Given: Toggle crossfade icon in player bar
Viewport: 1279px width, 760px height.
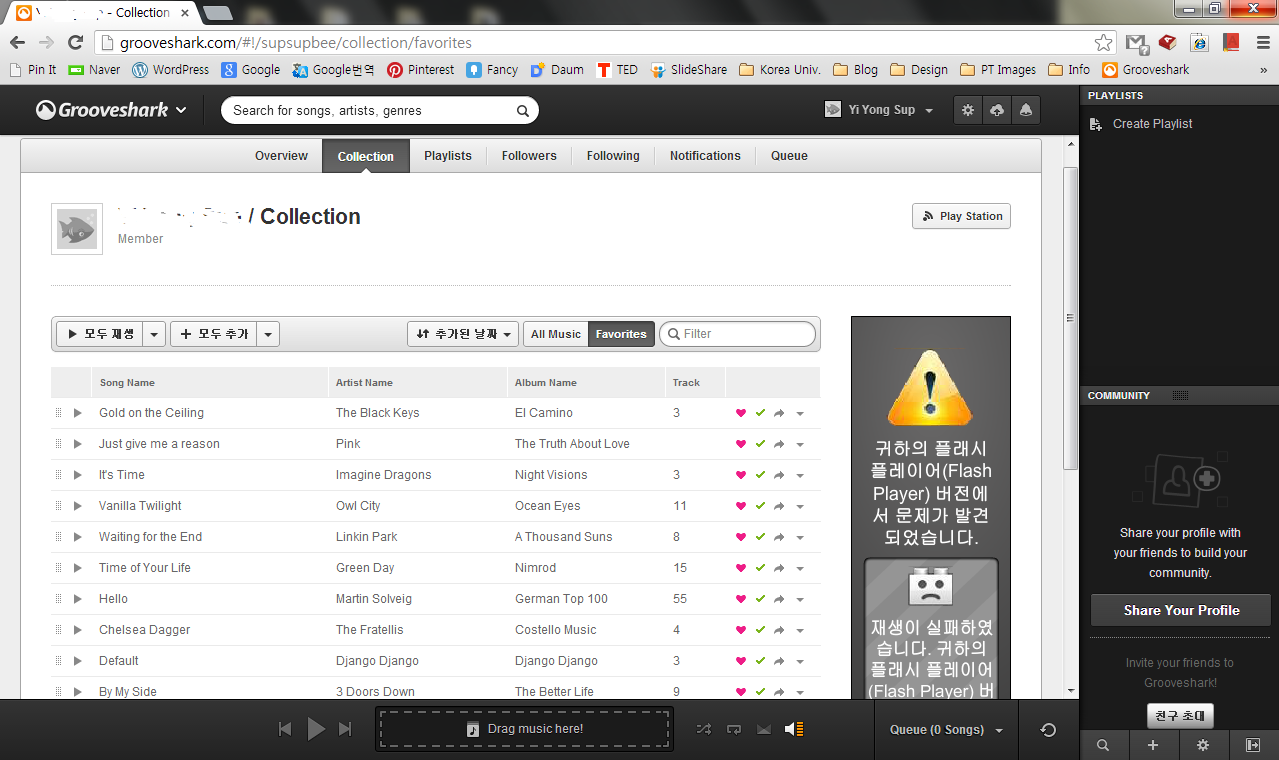Looking at the screenshot, I should [764, 730].
